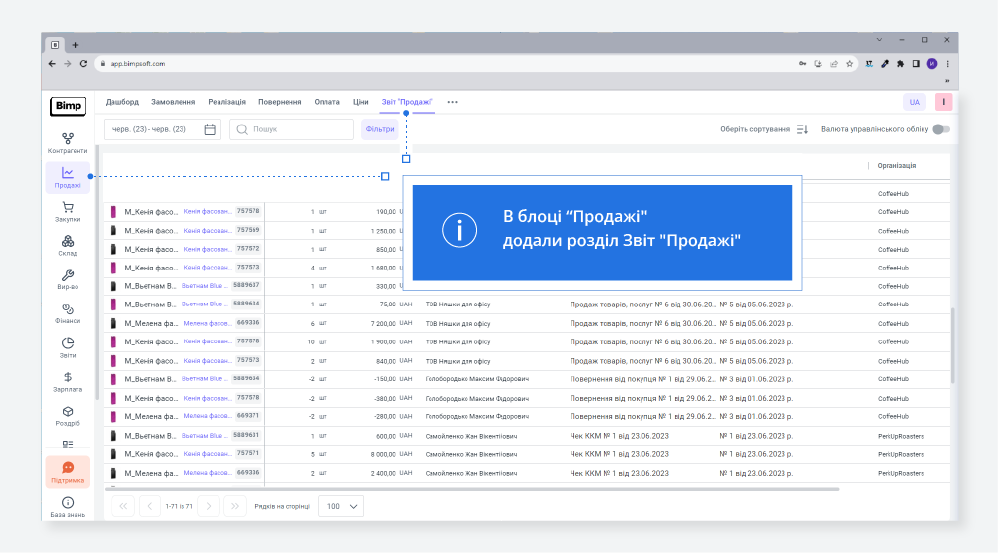
Task: Open the Контрагенти section in the sidebar
Action: pyautogui.click(x=67, y=142)
